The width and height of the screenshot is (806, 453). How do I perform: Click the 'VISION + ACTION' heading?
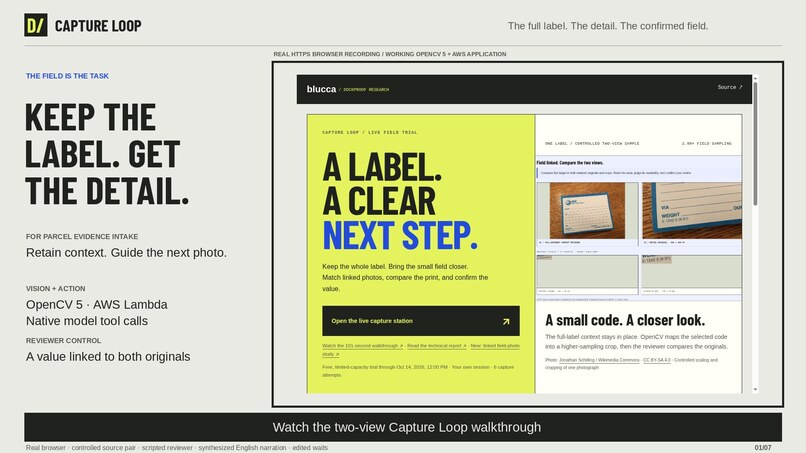tap(56, 288)
